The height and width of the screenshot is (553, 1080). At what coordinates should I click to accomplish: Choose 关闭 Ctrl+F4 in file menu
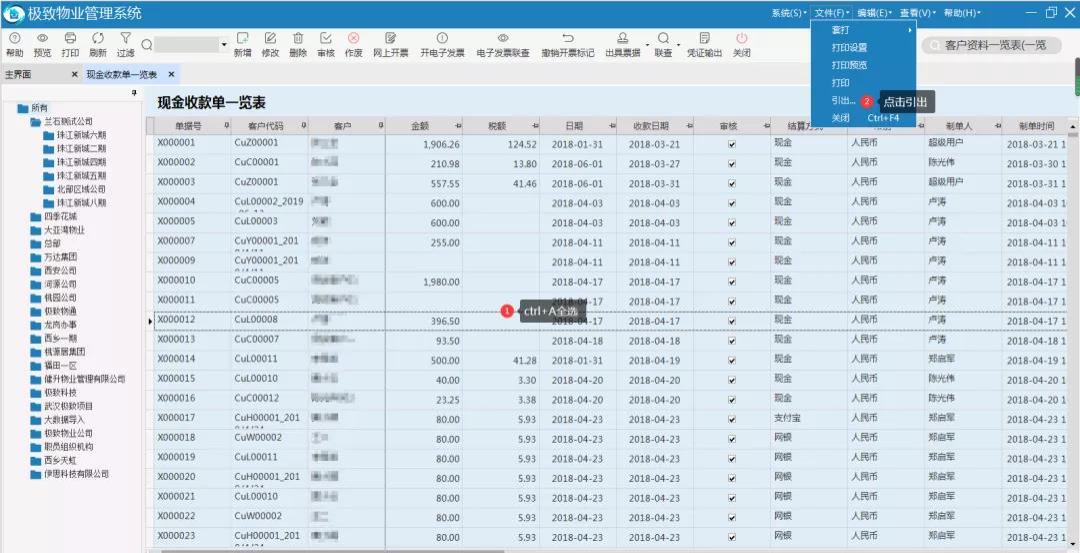(864, 118)
